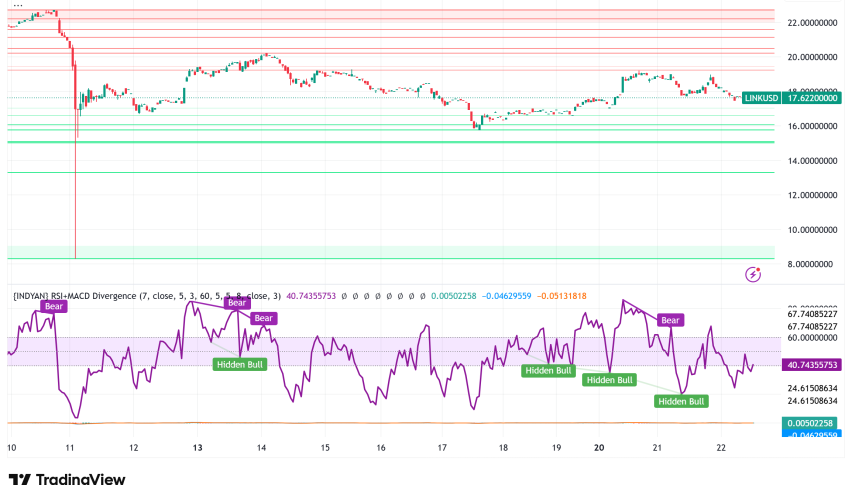Click date 20 on the time axis

(x=599, y=449)
